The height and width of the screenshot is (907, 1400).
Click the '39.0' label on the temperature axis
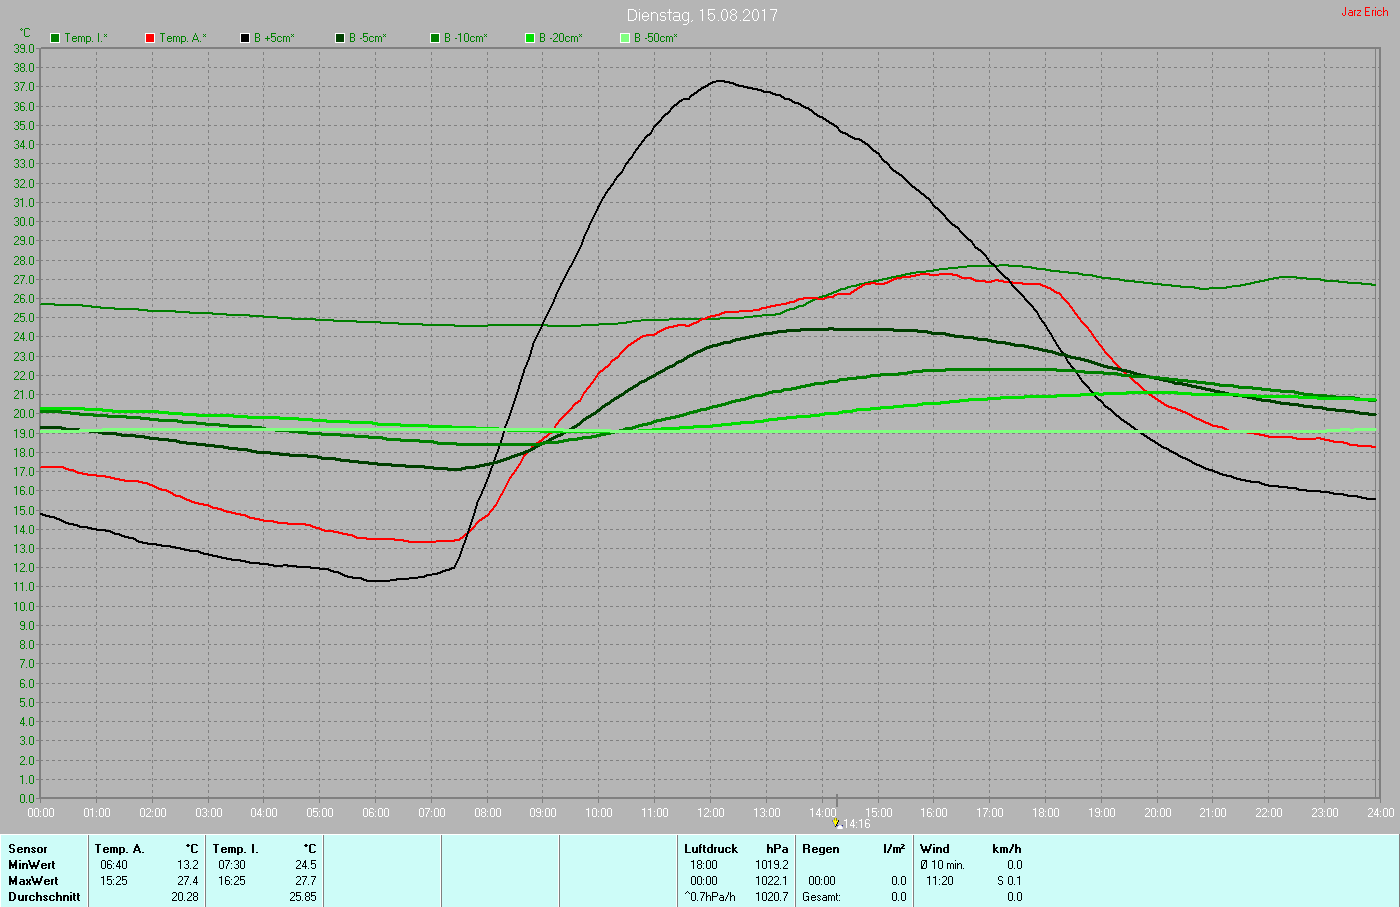[x=24, y=48]
